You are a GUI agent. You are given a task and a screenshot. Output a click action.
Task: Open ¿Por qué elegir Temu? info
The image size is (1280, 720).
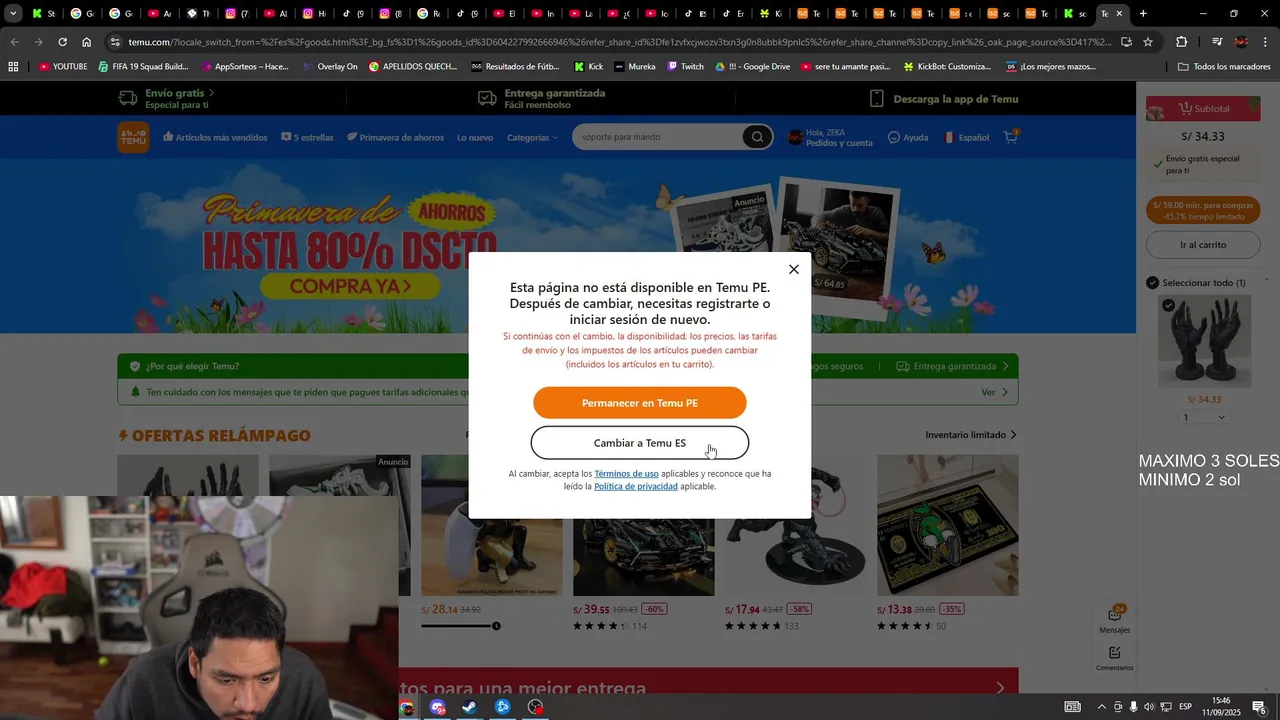tap(185, 366)
